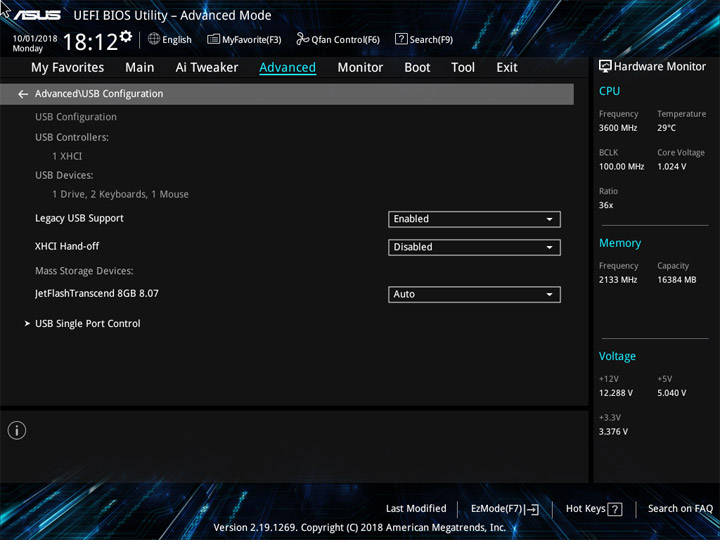This screenshot has width=720, height=540.
Task: Open Search on FAQ link
Action: [x=681, y=509]
